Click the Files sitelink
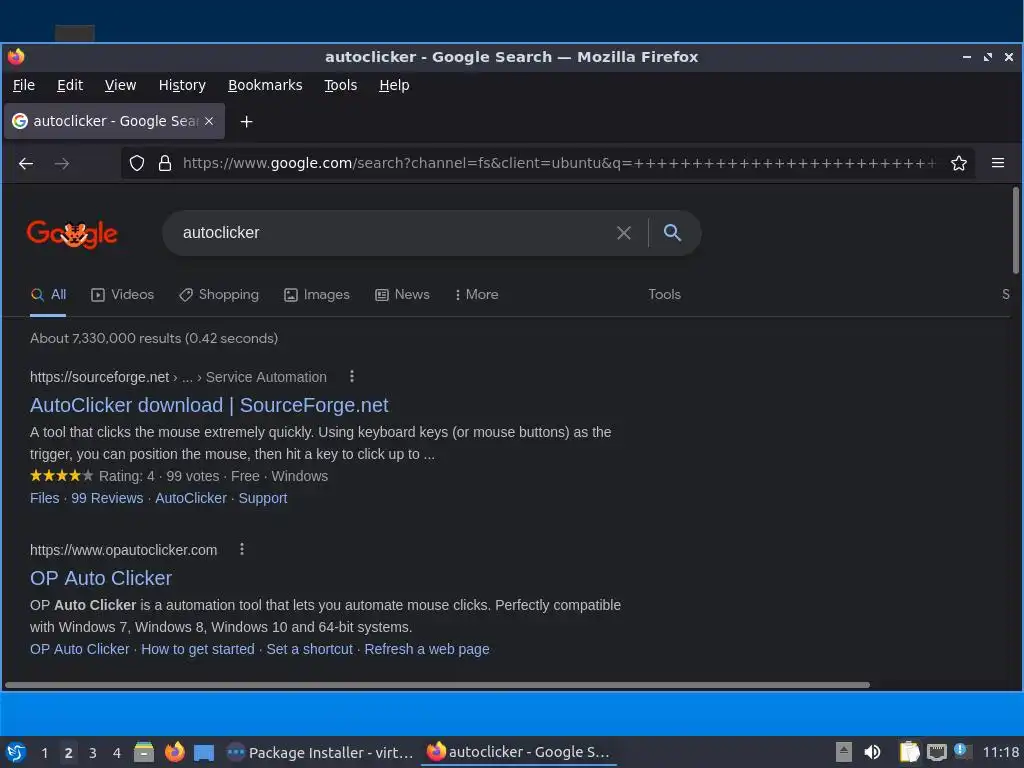Viewport: 1024px width, 768px height. (44, 498)
